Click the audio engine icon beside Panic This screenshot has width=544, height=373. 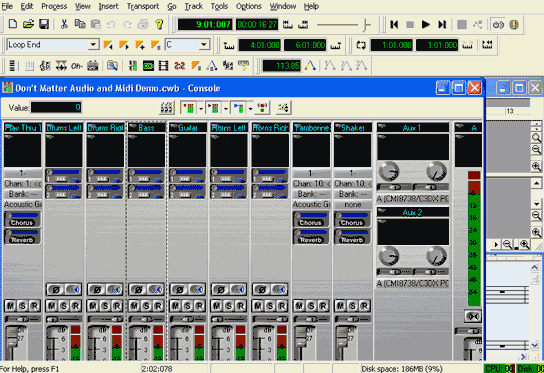click(x=498, y=25)
